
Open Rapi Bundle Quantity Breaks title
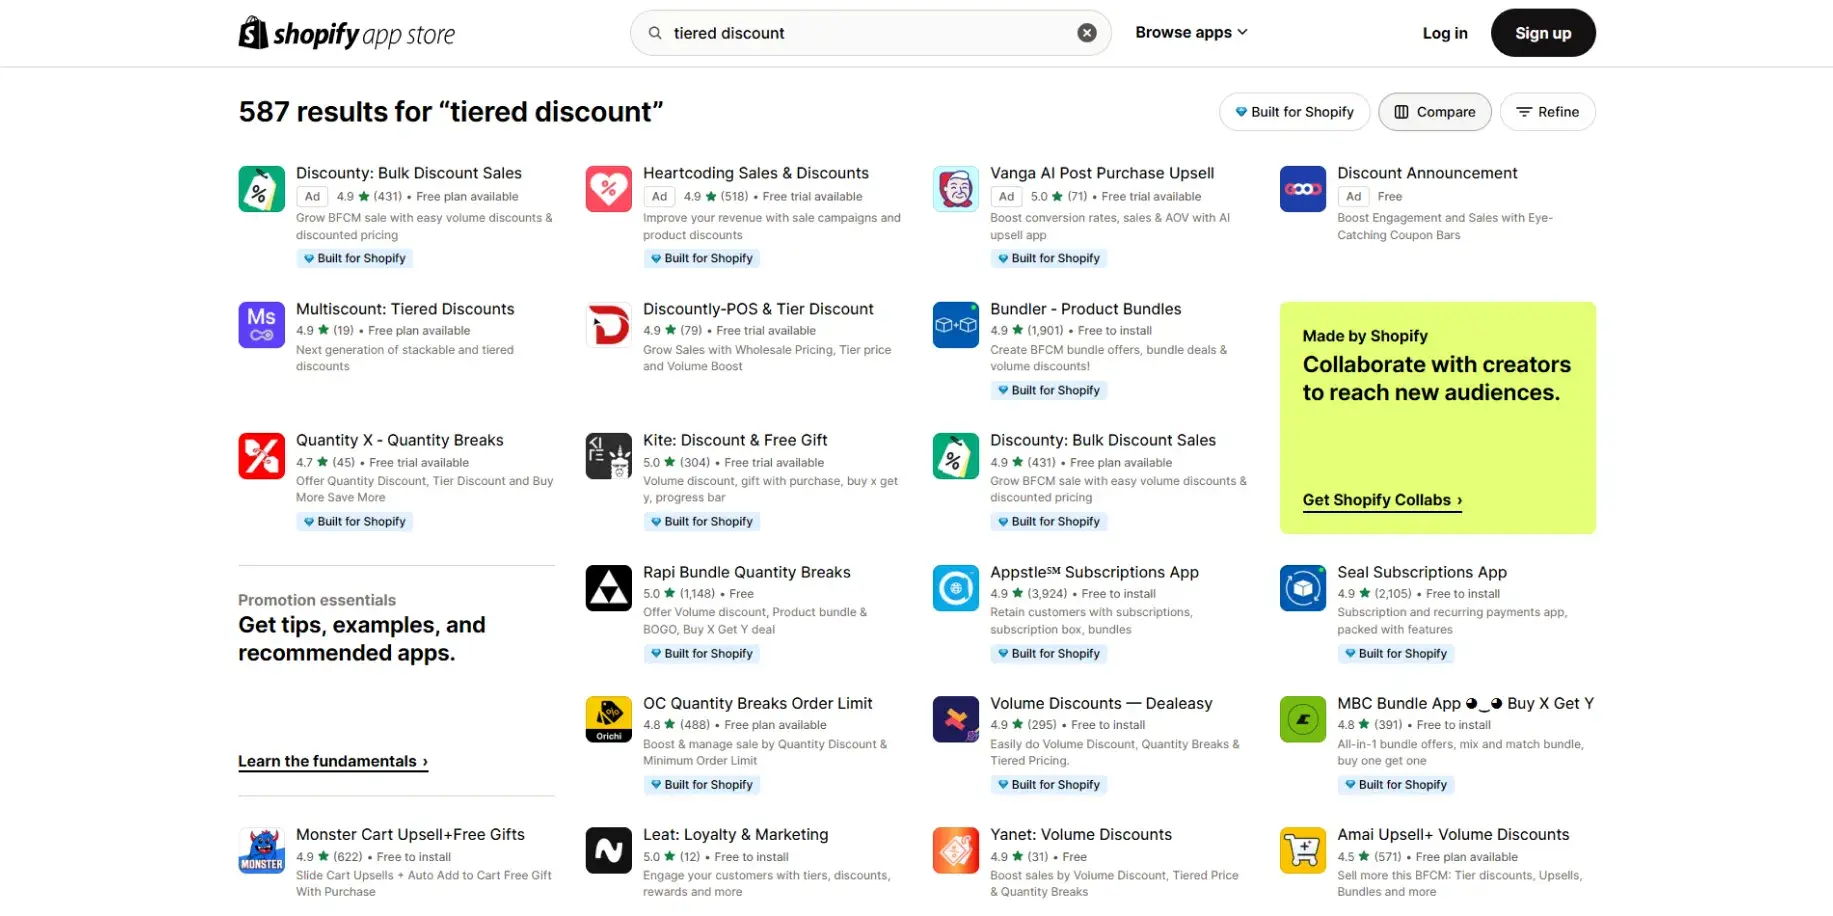coord(746,572)
